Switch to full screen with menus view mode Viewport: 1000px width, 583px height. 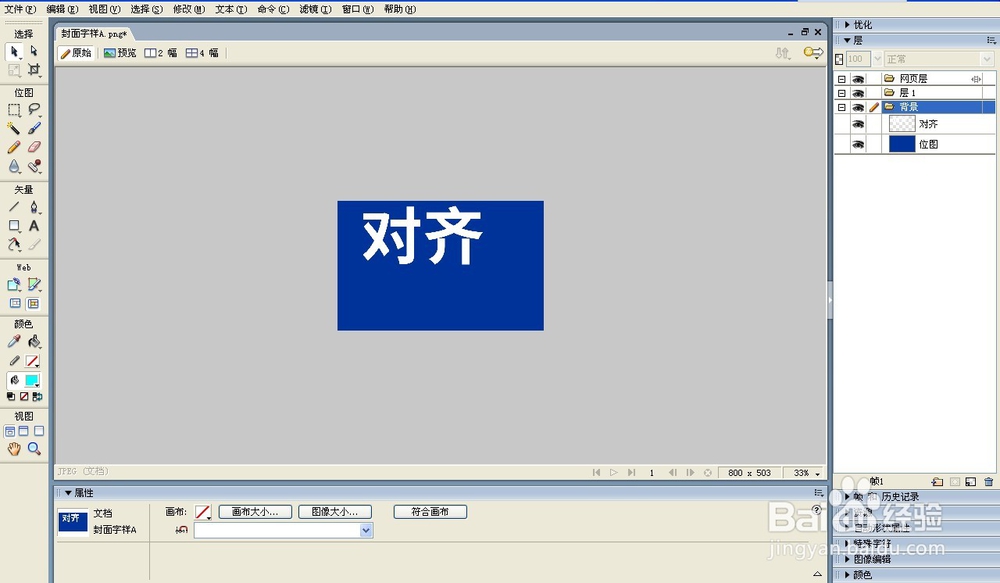click(x=24, y=431)
